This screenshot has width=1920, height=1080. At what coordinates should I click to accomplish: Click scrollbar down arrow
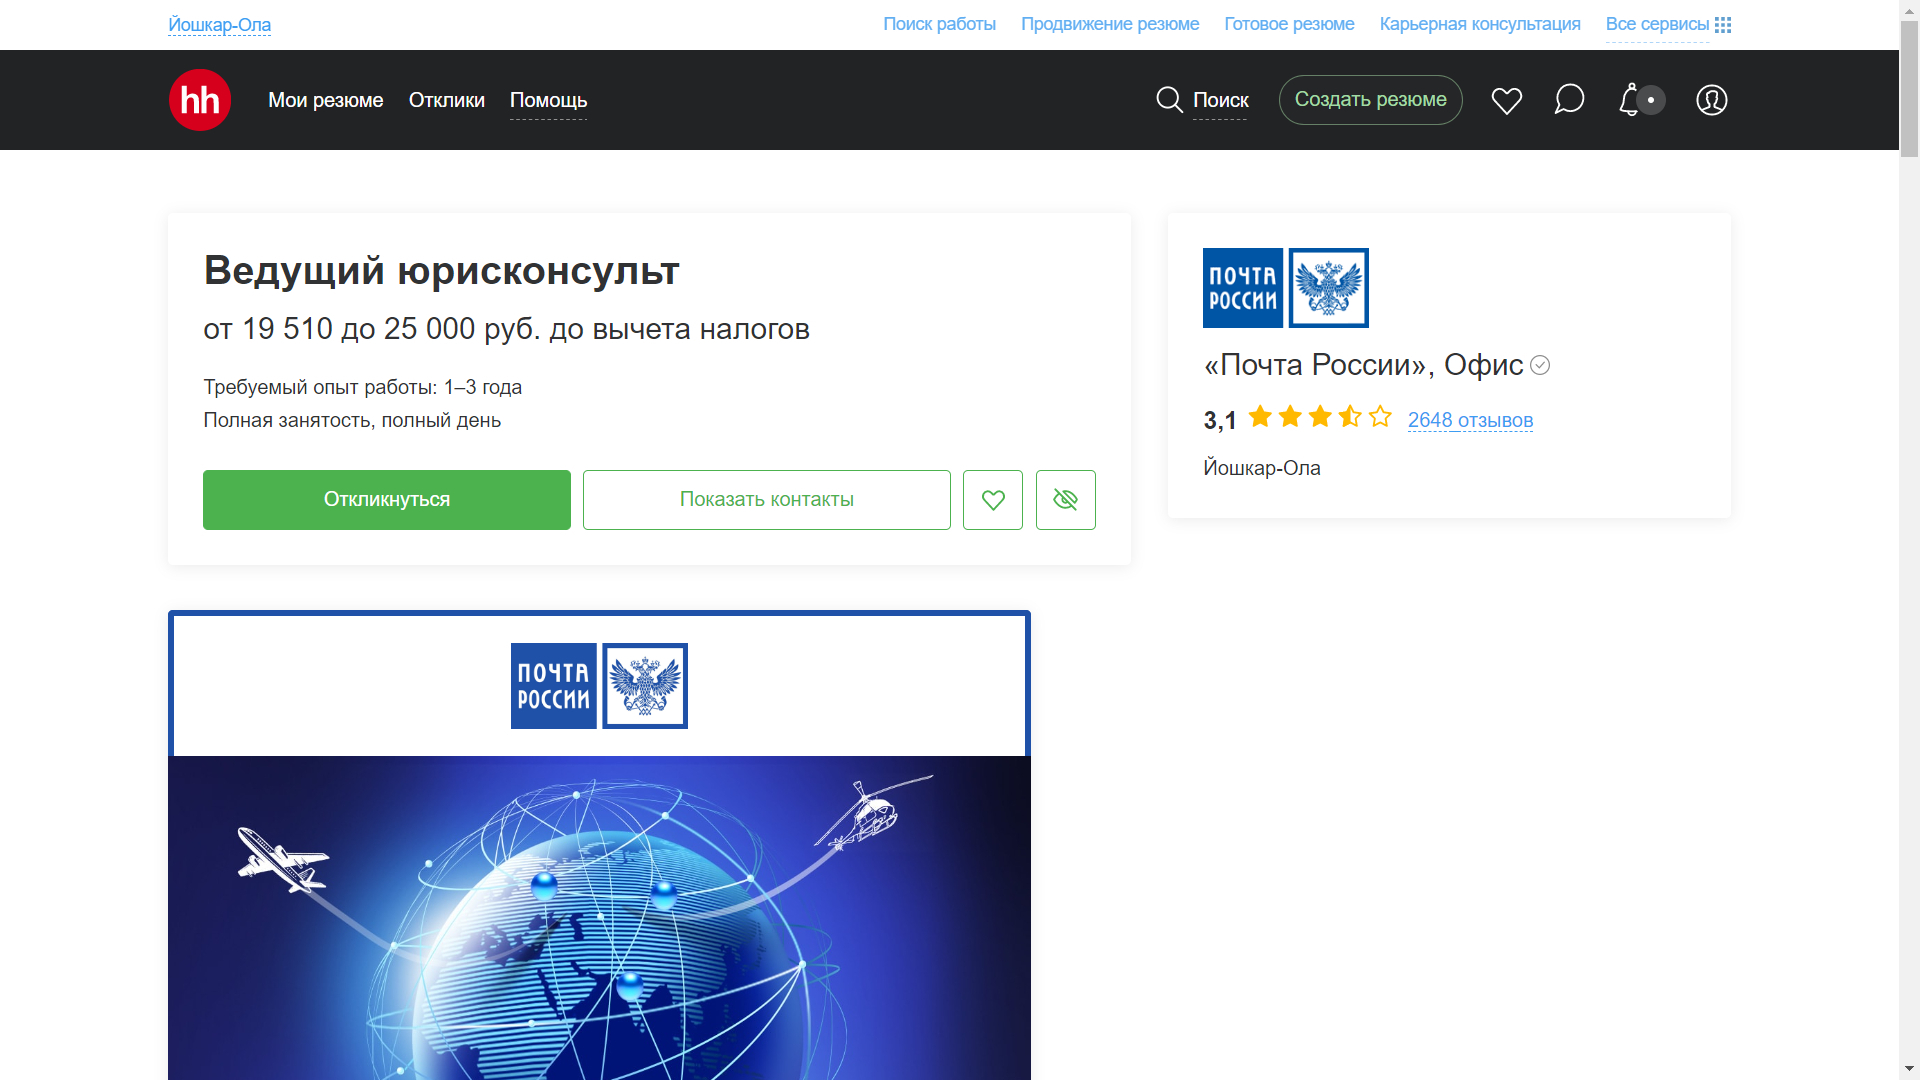[x=1909, y=1069]
